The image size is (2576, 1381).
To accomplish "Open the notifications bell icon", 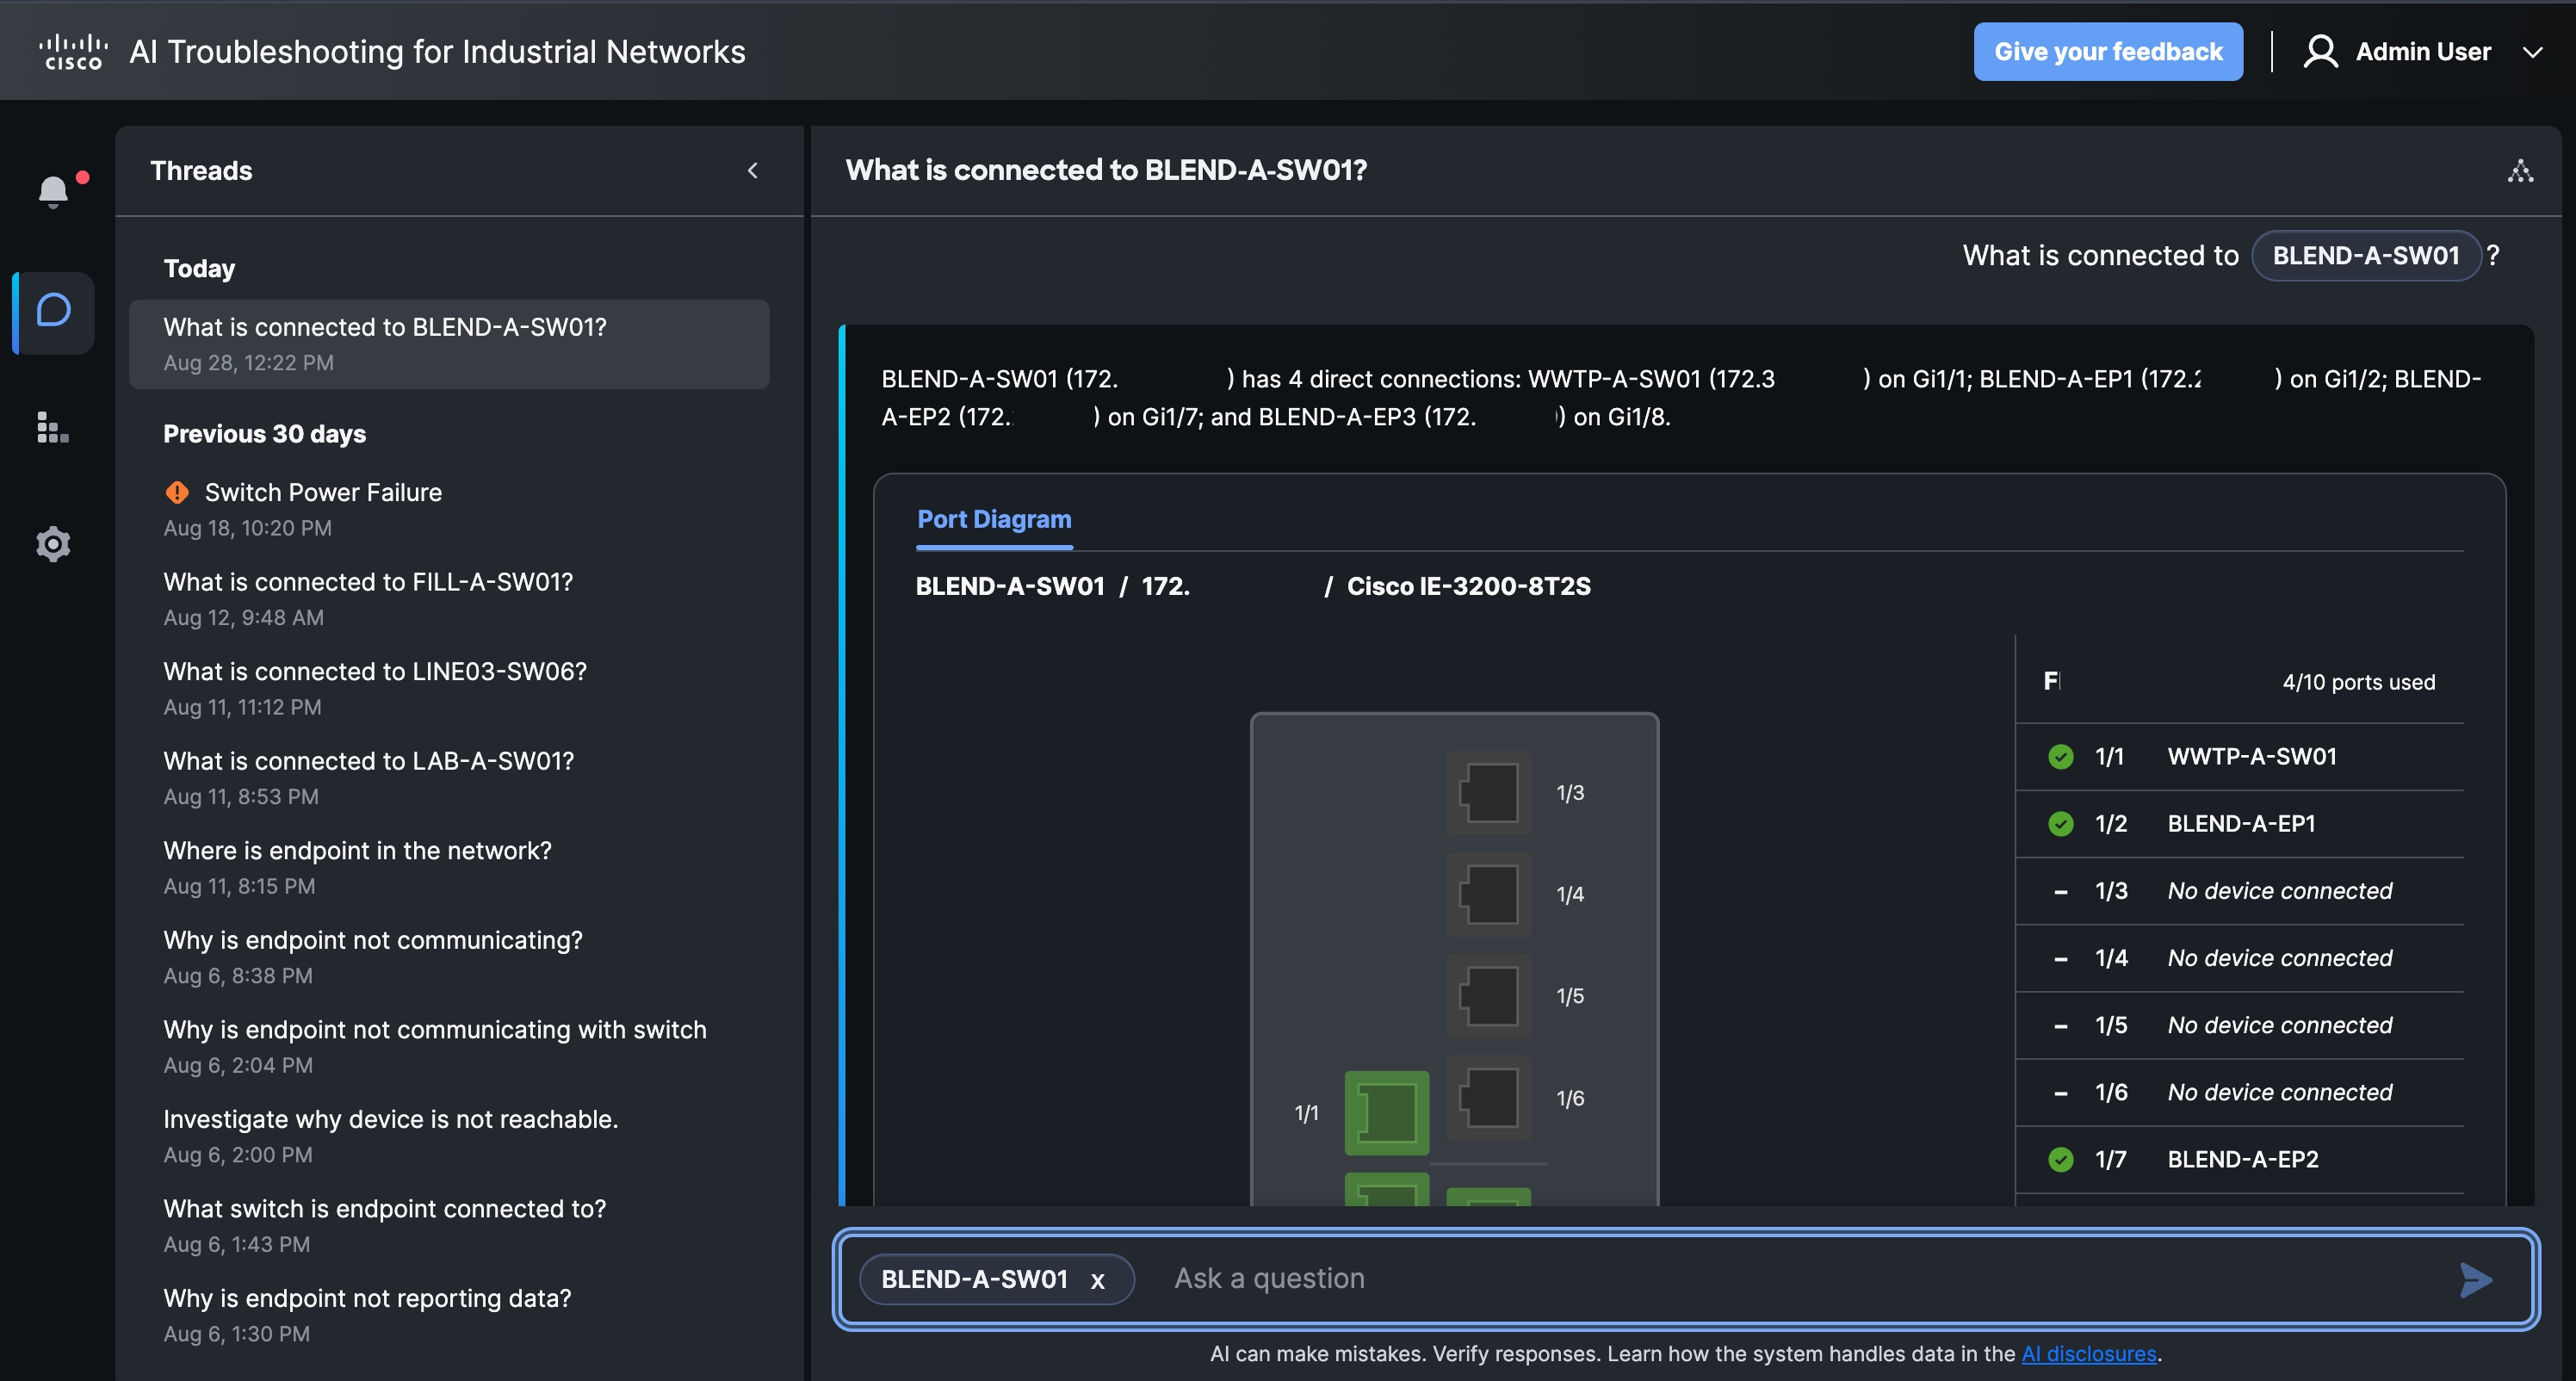I will [x=53, y=190].
